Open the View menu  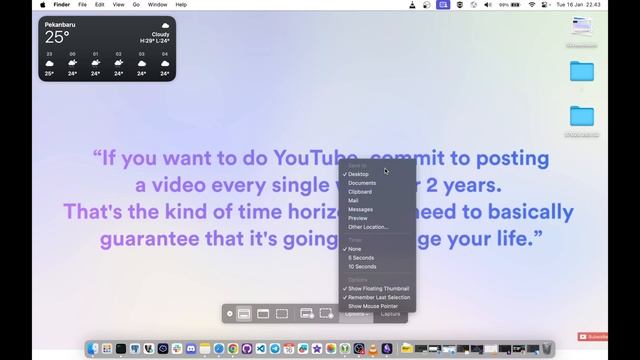(118, 5)
